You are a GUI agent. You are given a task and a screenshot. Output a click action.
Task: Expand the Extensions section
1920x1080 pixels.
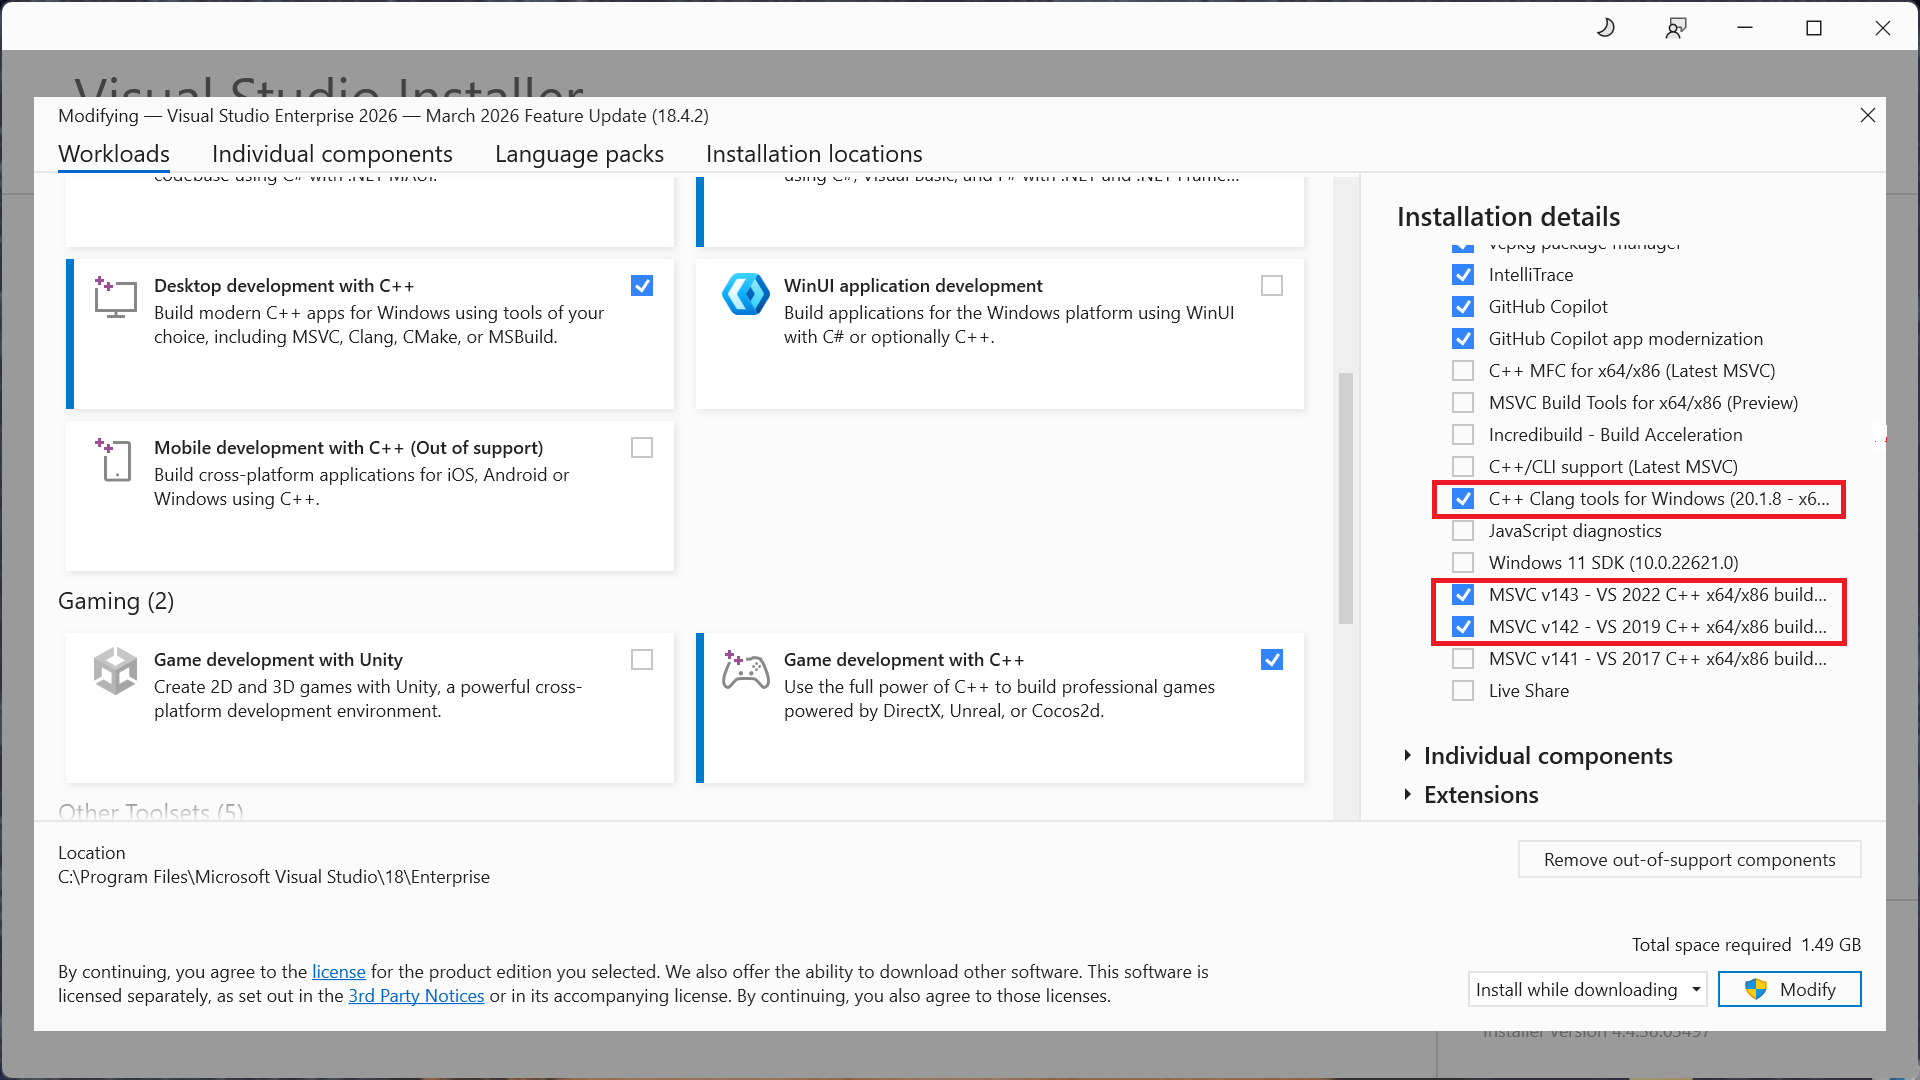pos(1407,795)
